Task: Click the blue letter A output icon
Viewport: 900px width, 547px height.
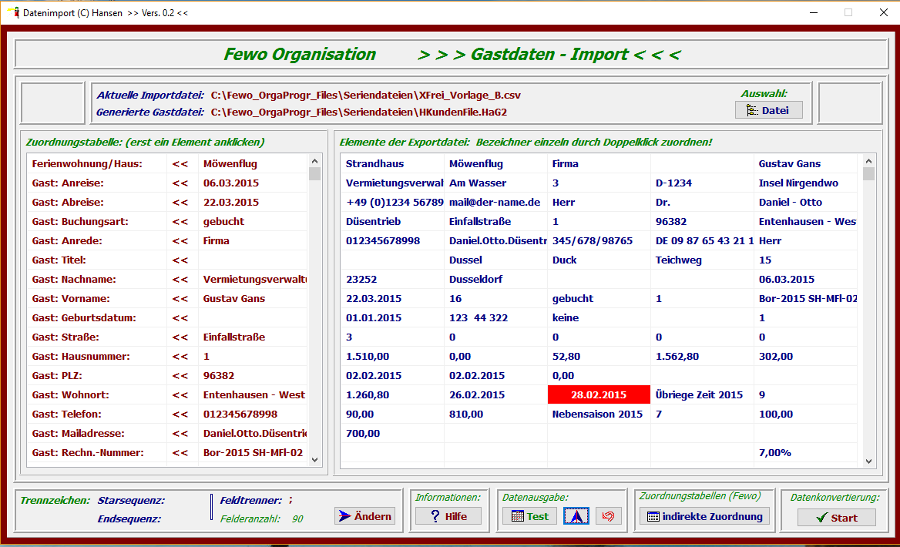Action: click(x=576, y=516)
